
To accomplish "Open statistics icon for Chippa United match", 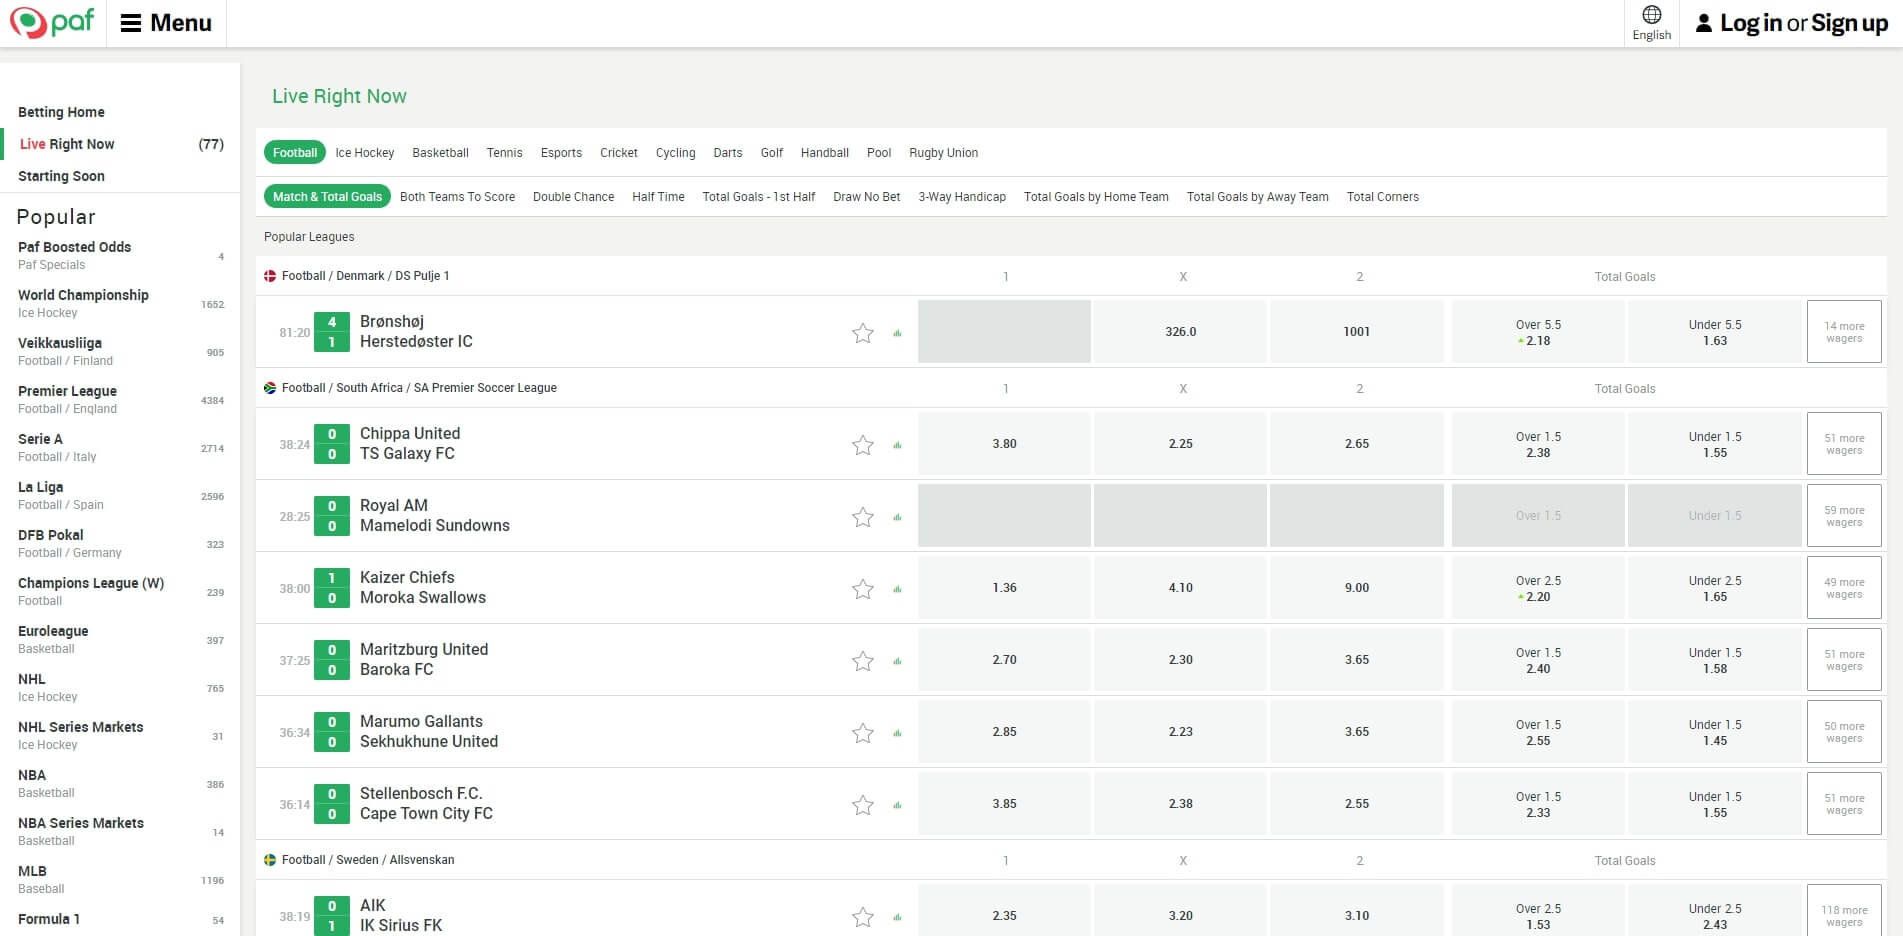I will (x=897, y=445).
